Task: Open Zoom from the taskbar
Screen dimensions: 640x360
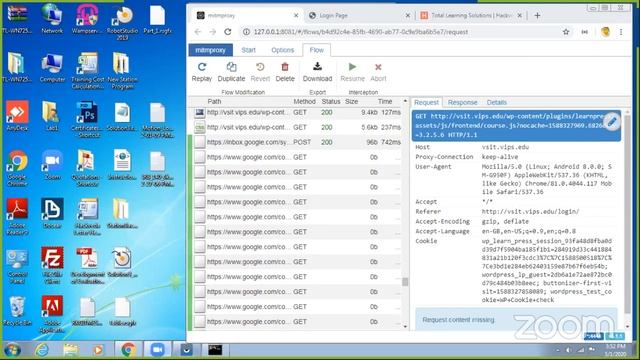Action: [x=157, y=350]
